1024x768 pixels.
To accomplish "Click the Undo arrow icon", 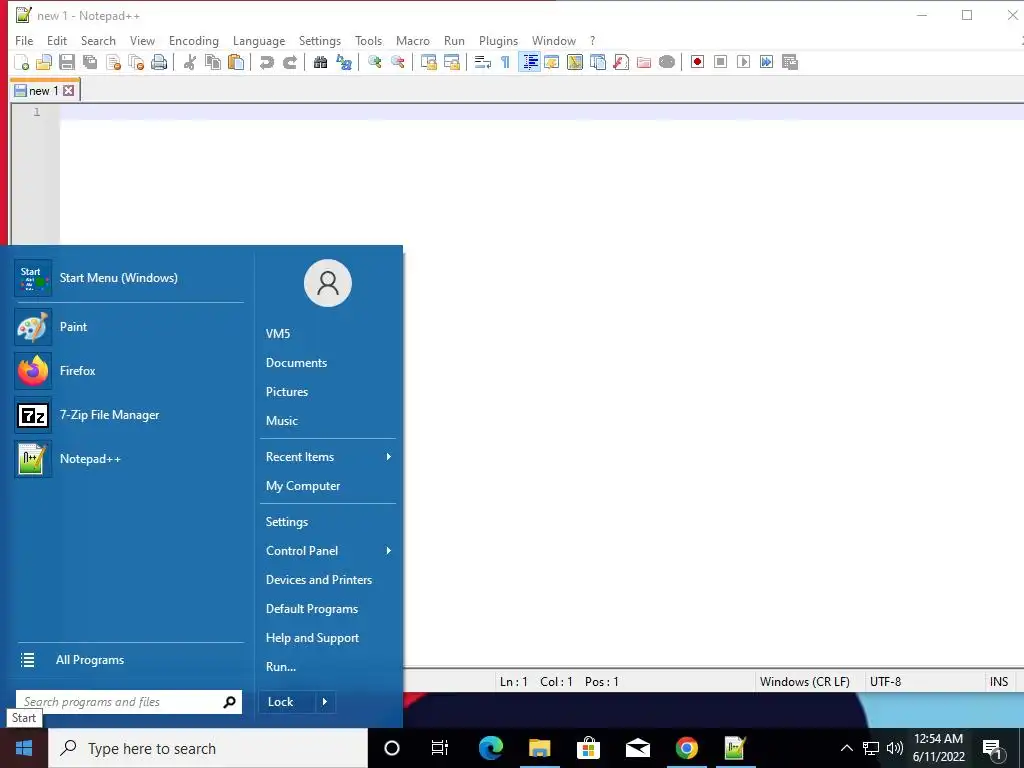I will coord(266,62).
